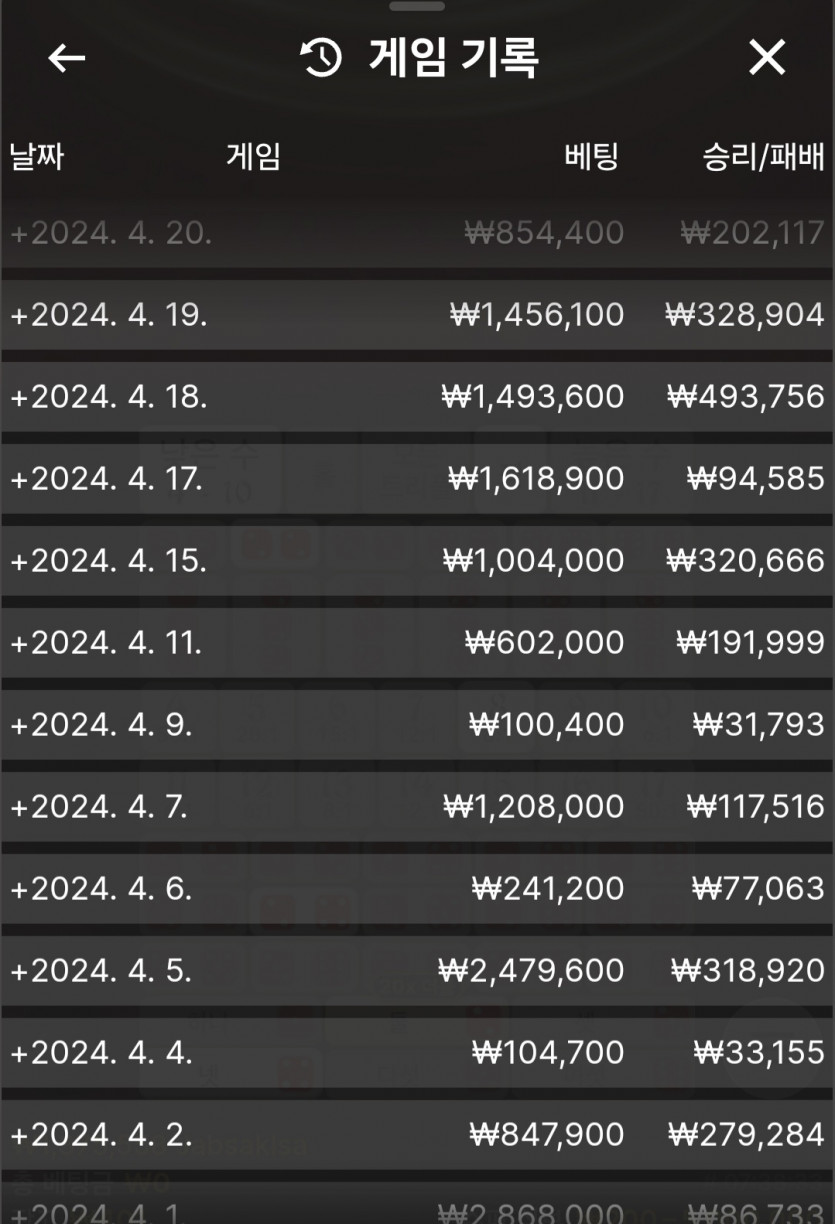Go back using the left arrow
835x1224 pixels.
coord(67,59)
